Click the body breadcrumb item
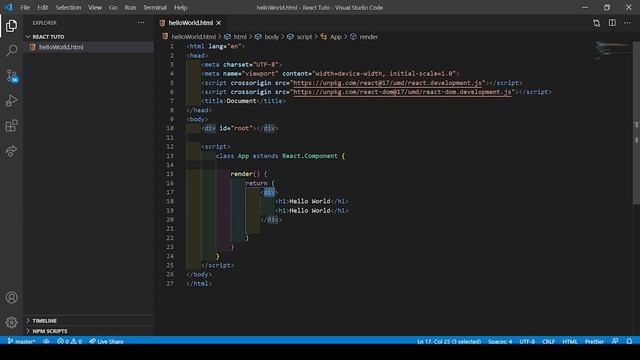Image resolution: width=640 pixels, height=360 pixels. tap(271, 37)
